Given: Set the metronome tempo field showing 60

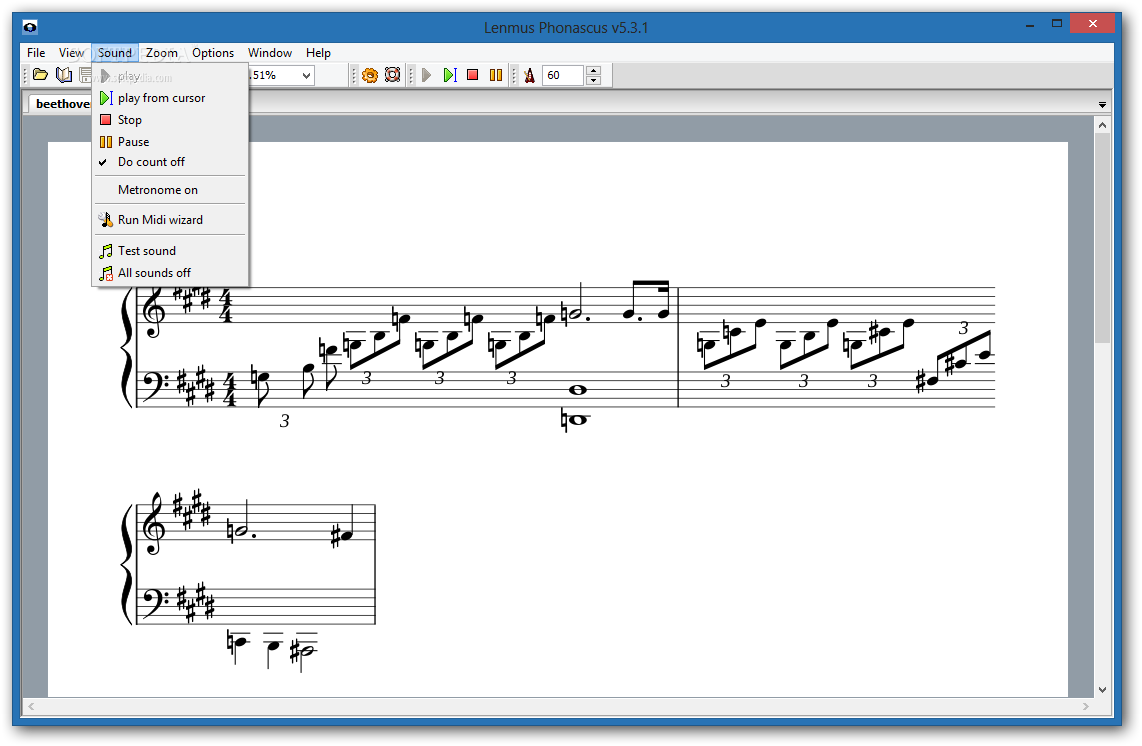Looking at the screenshot, I should coord(562,75).
